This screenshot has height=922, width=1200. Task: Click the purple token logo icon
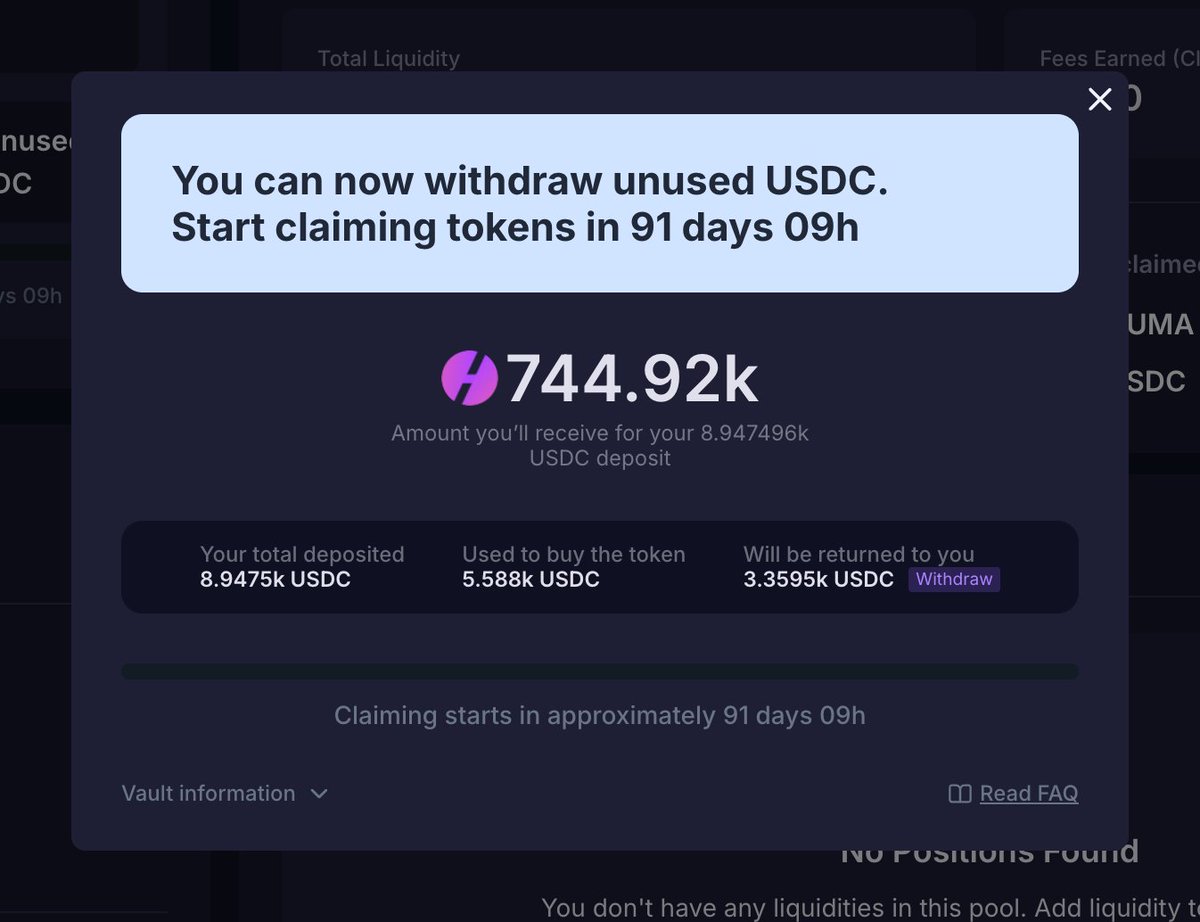click(470, 378)
